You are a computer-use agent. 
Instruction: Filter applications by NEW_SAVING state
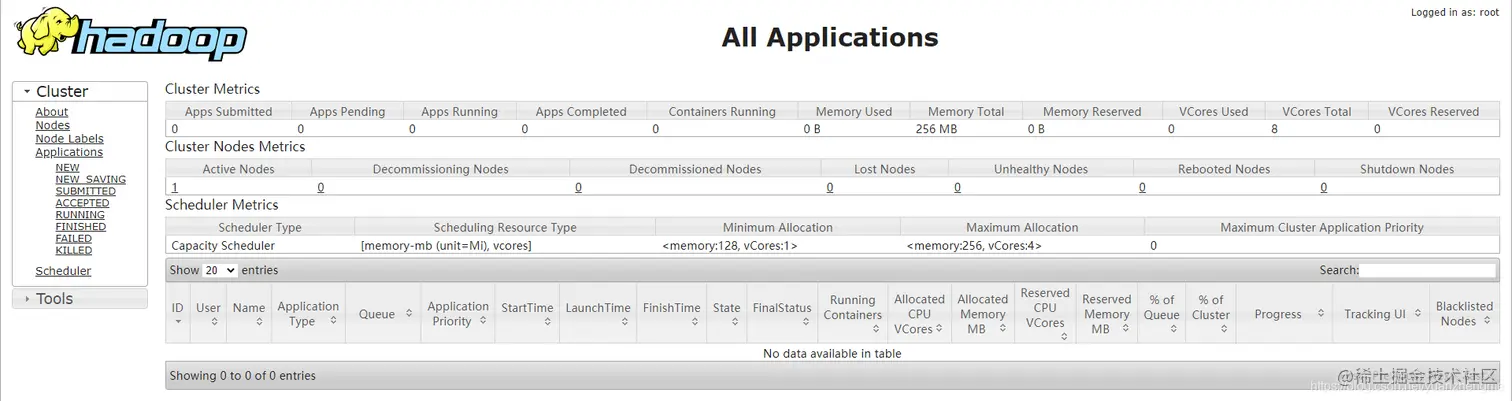tap(90, 180)
